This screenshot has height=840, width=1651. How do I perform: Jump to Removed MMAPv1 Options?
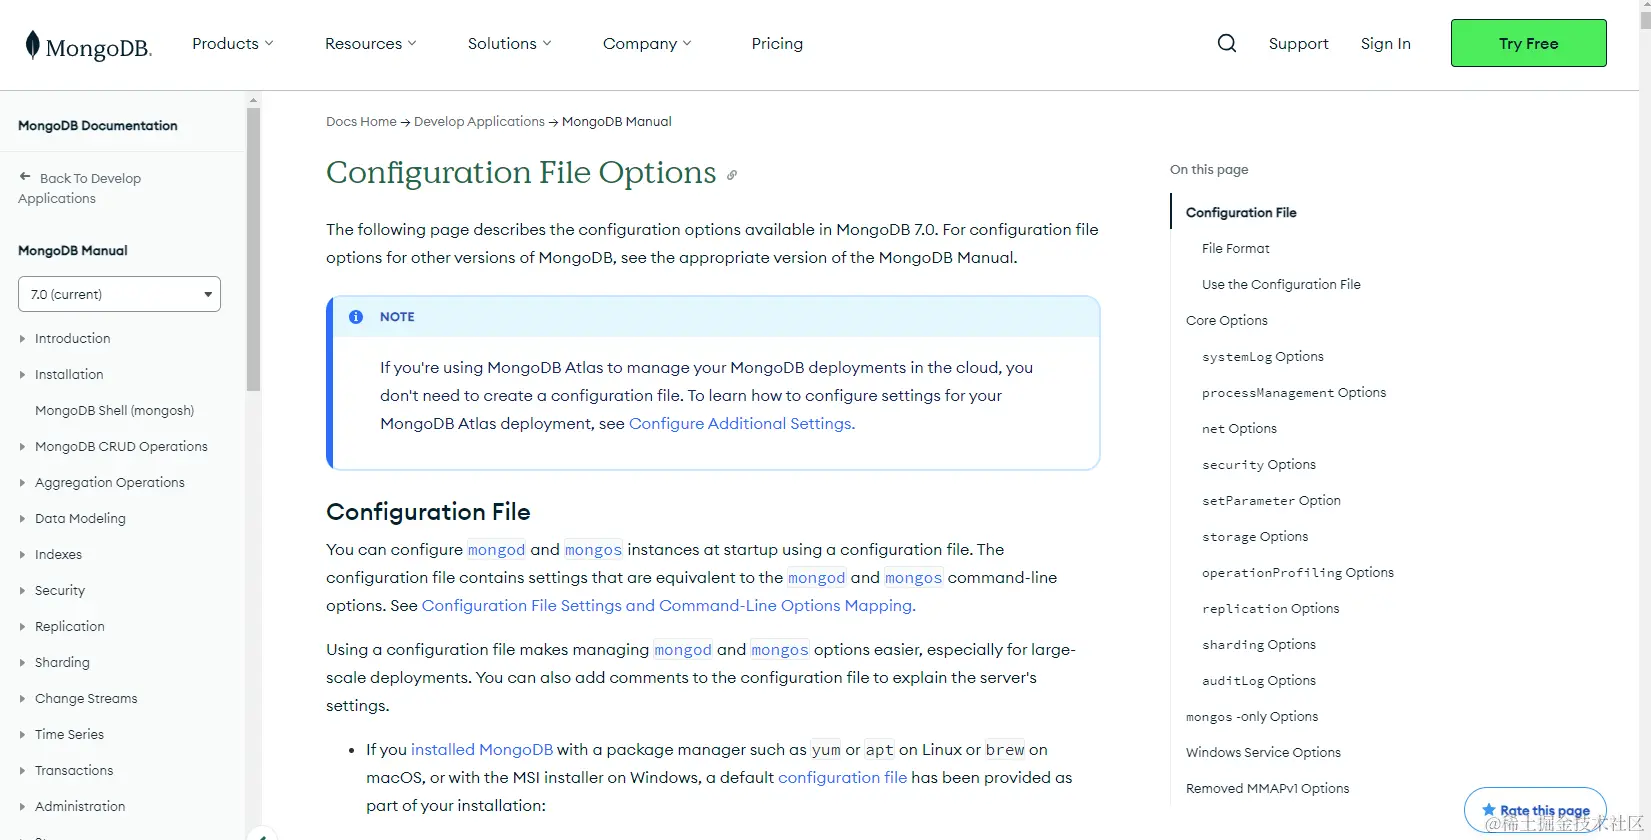coord(1267,788)
